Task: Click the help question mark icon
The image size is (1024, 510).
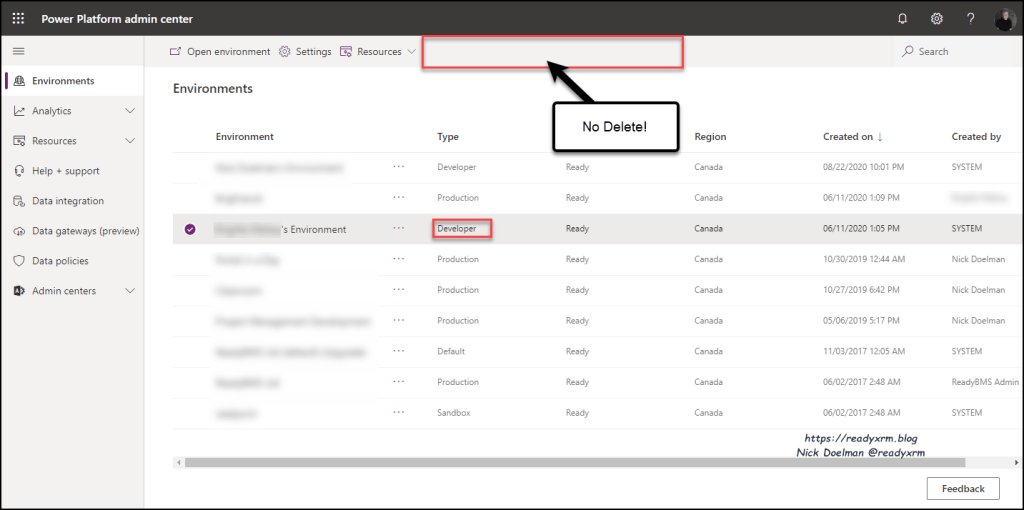Action: click(970, 19)
